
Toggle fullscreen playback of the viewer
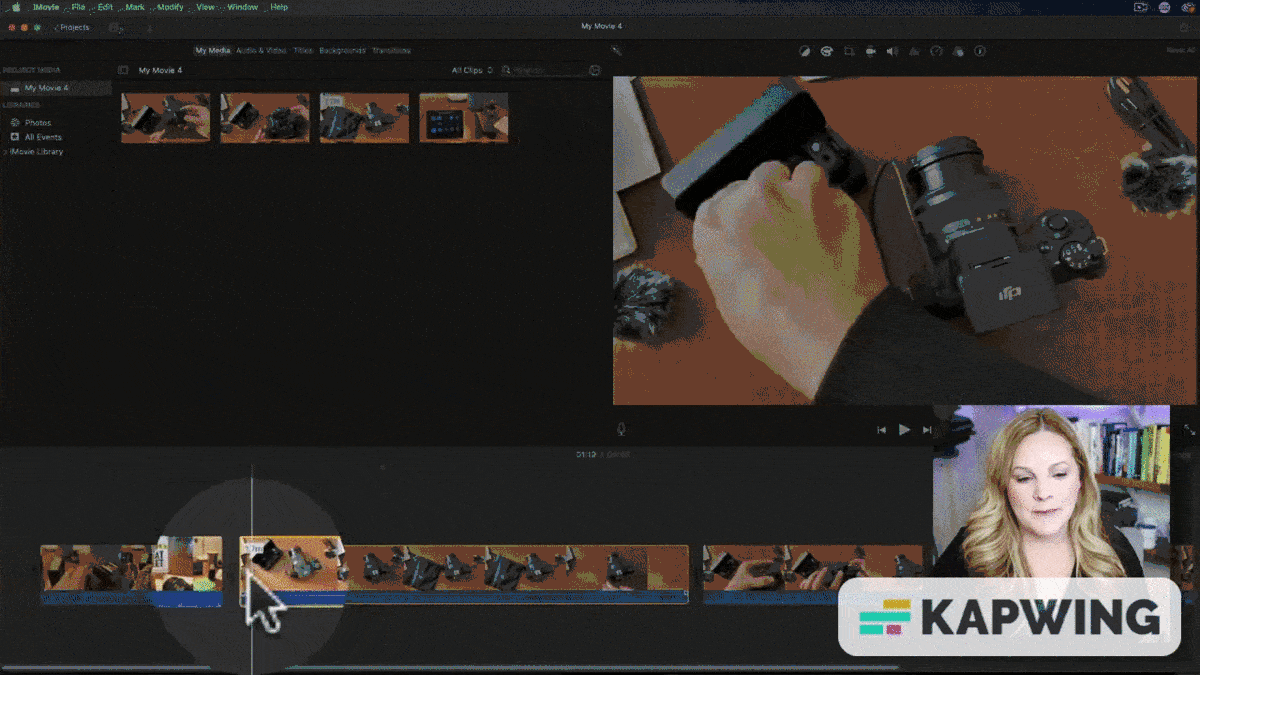pyautogui.click(x=1189, y=429)
